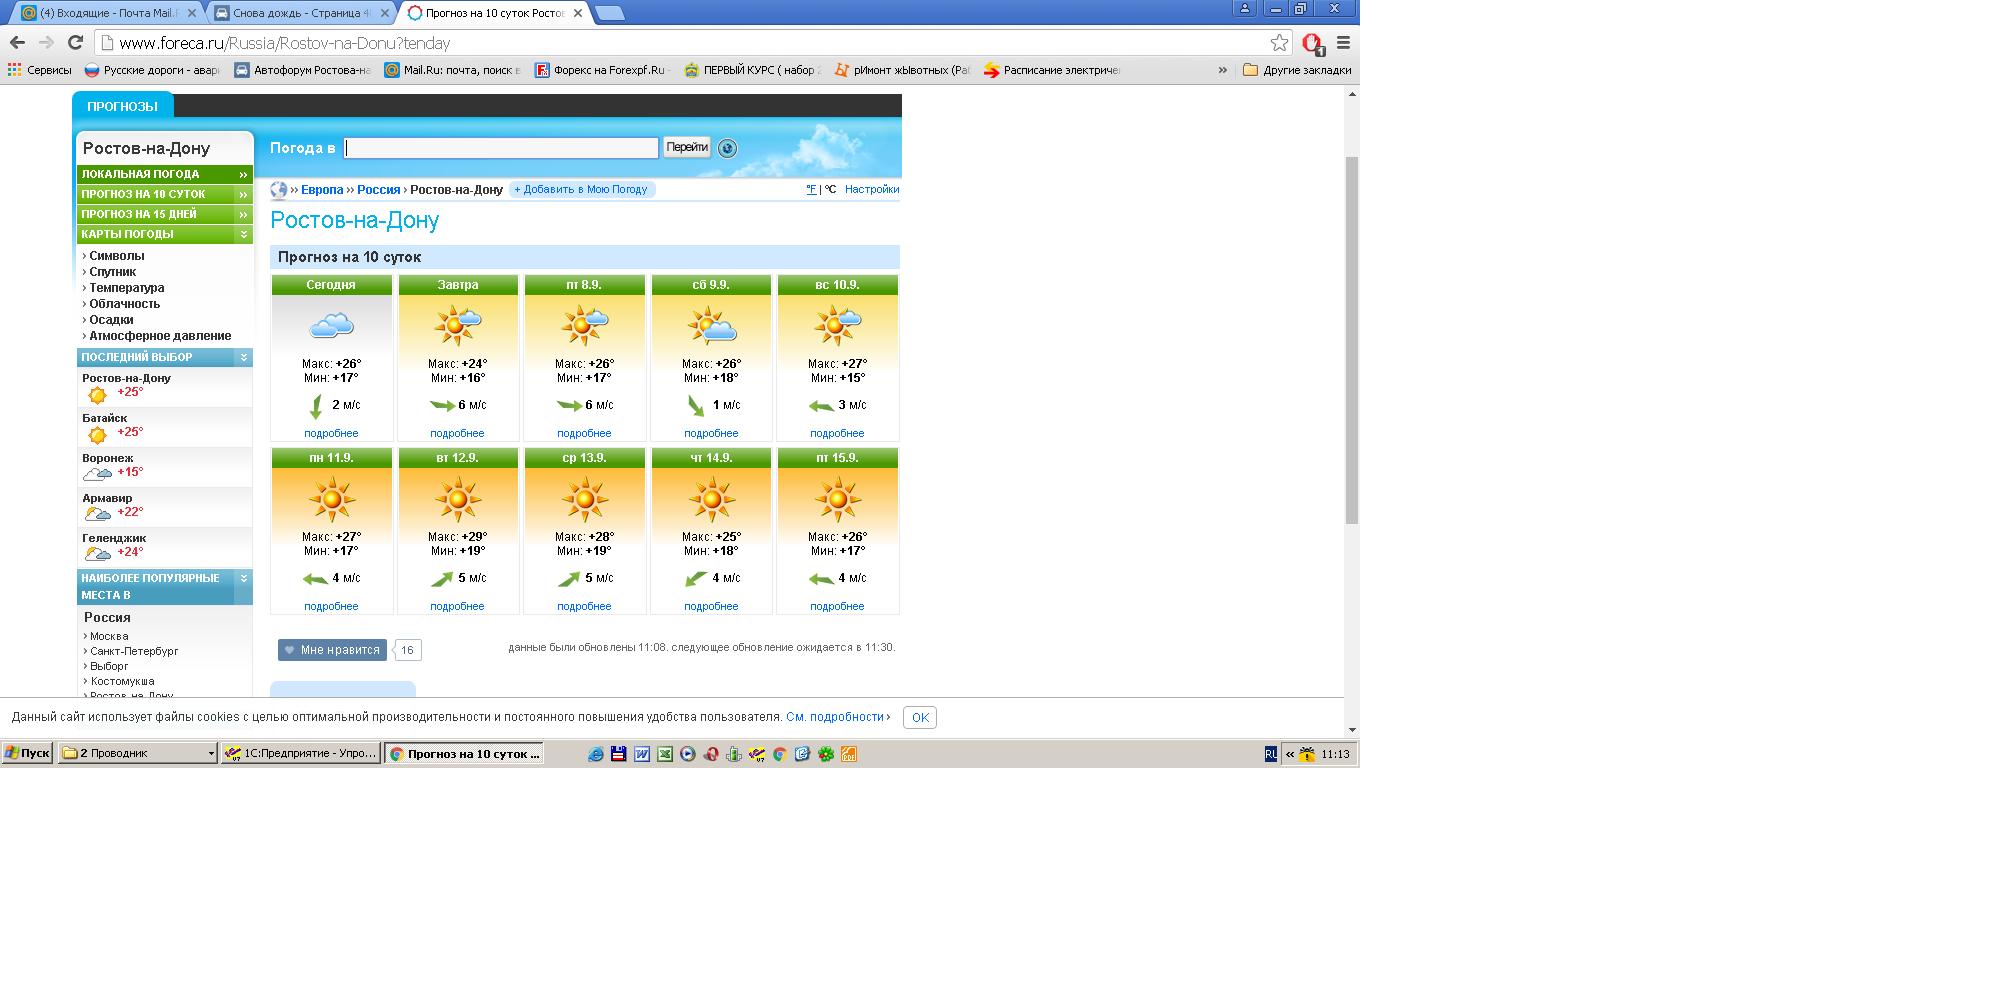Click the breadcrumb globe icon before Европа

[x=279, y=190]
